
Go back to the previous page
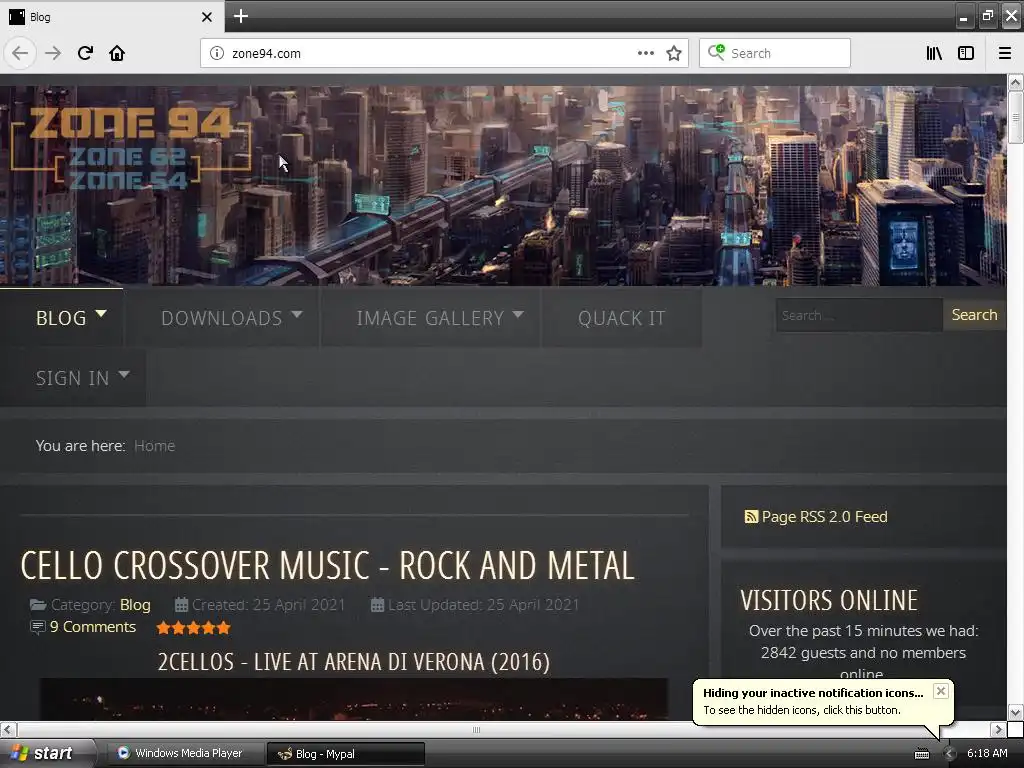20,53
